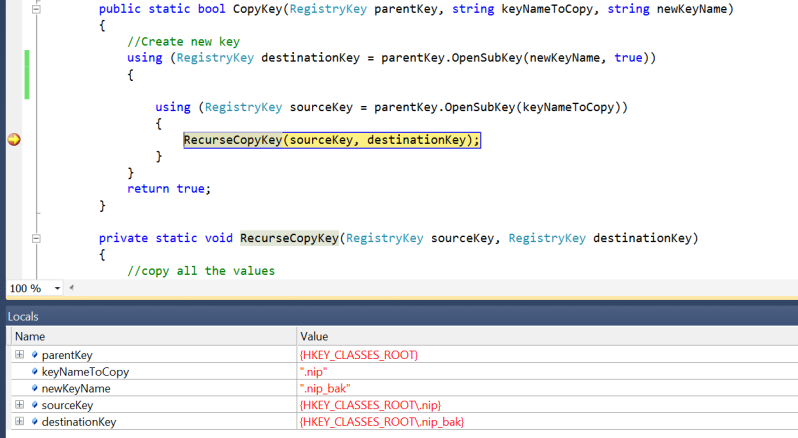Click the value {HKEY_CLASSES_ROOT\.nip}
The image size is (798, 438).
[x=370, y=405]
